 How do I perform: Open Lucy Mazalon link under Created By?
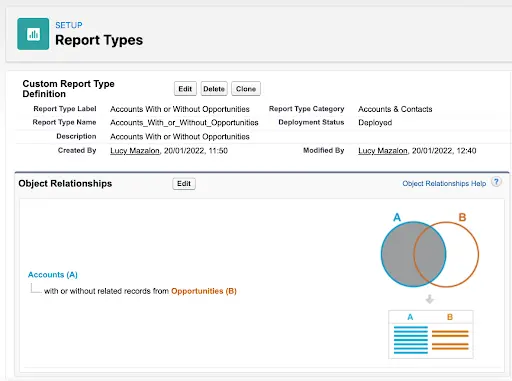pyautogui.click(x=135, y=151)
